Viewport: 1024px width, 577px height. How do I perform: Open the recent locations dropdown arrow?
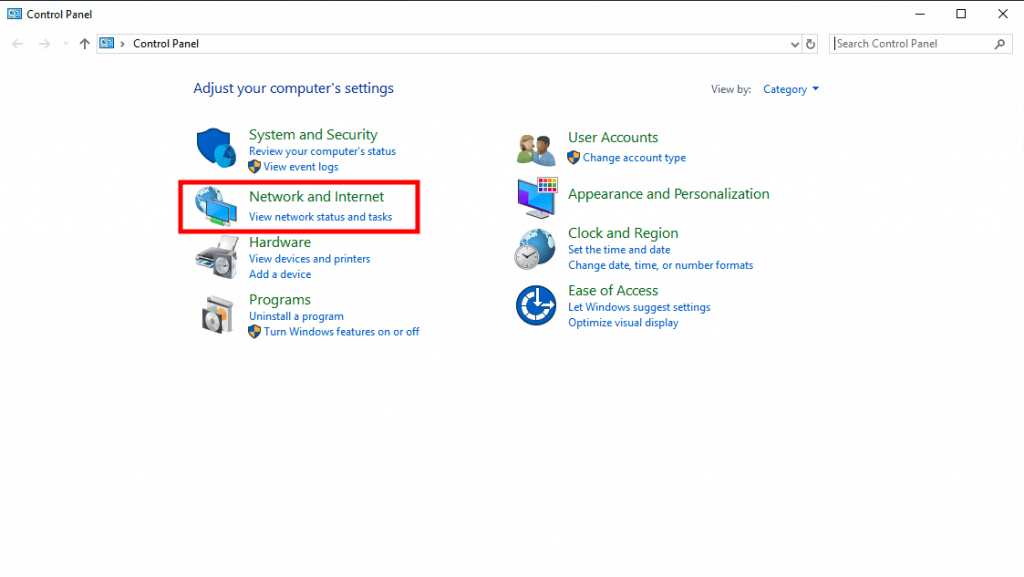pos(66,44)
